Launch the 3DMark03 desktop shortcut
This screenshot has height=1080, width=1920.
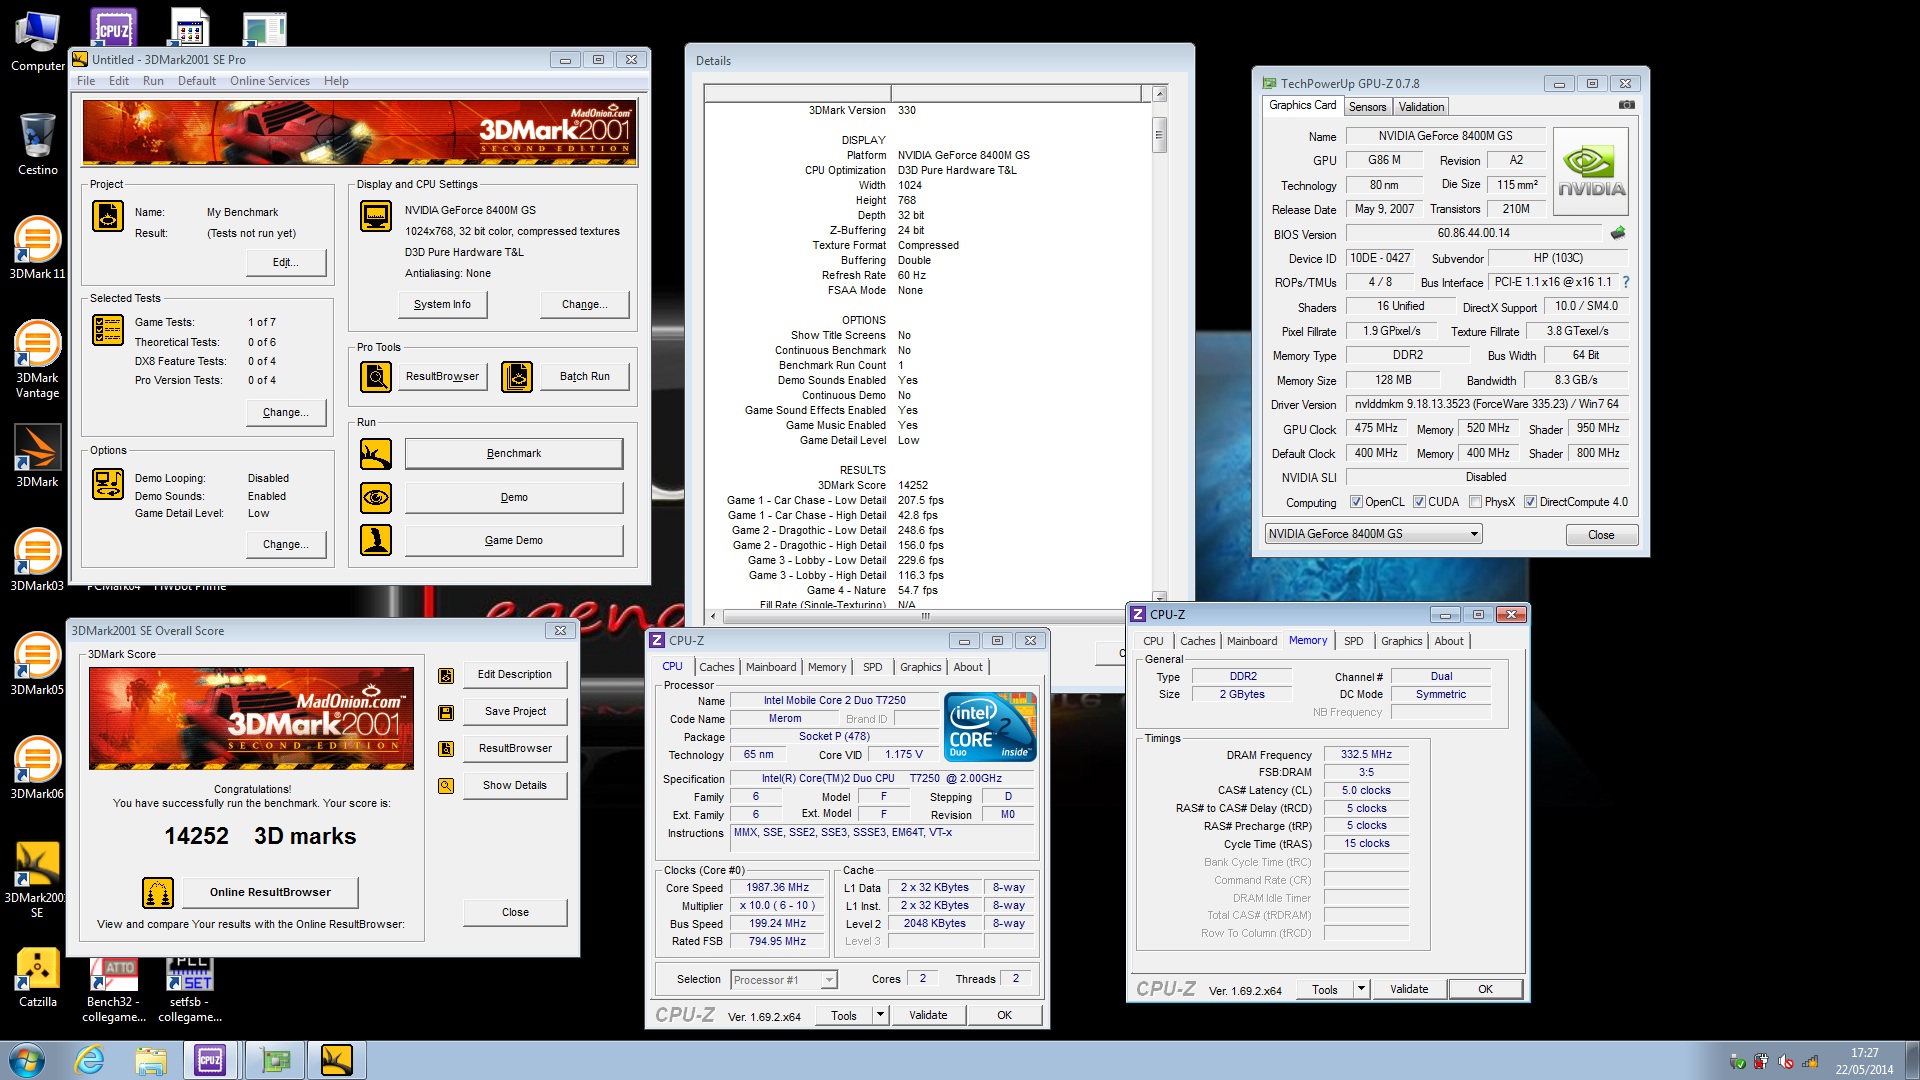pos(37,559)
